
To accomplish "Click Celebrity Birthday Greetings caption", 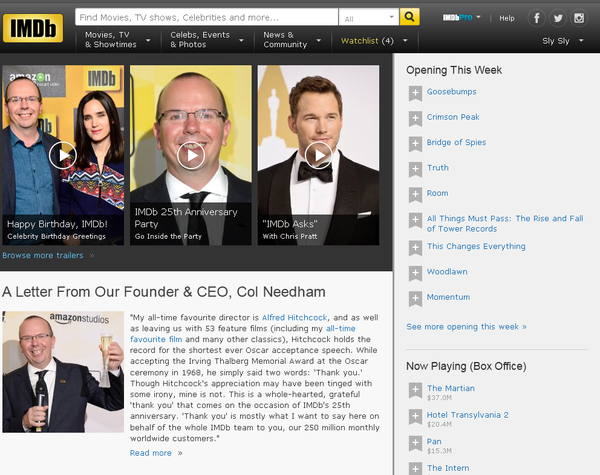I will coord(56,236).
